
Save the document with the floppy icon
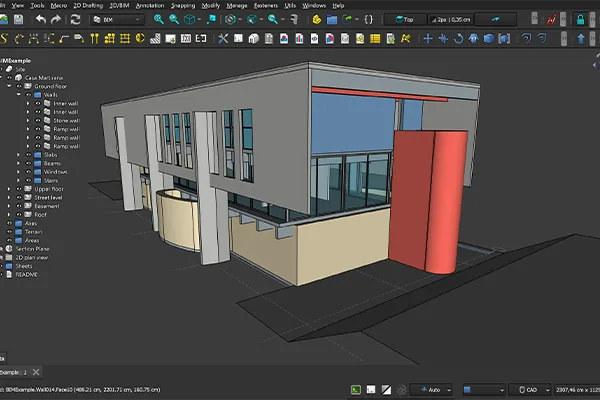(x=18, y=19)
